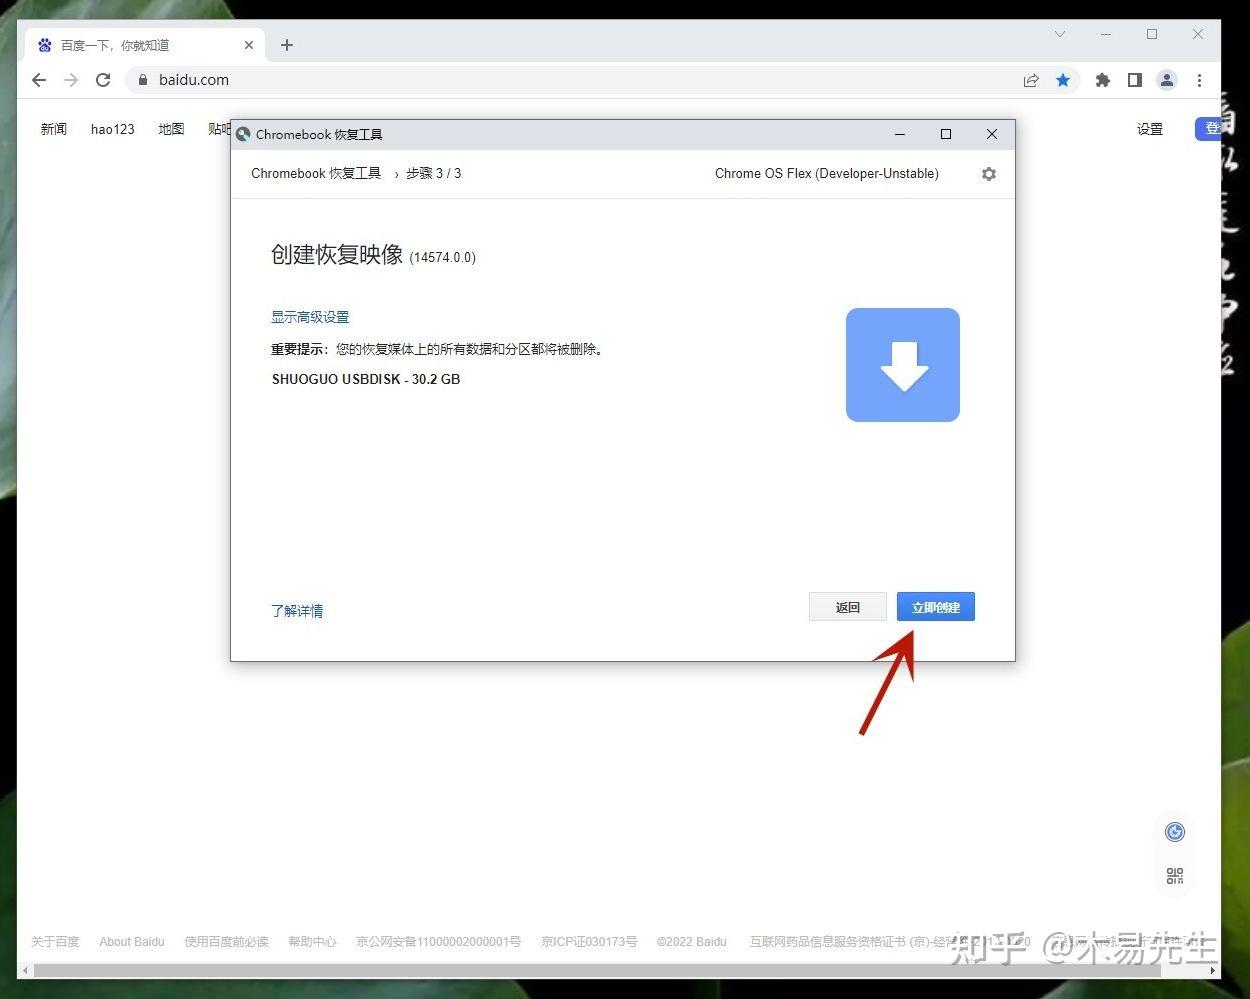This screenshot has height=999, width=1250.
Task: Share this page from address bar
Action: point(1031,80)
